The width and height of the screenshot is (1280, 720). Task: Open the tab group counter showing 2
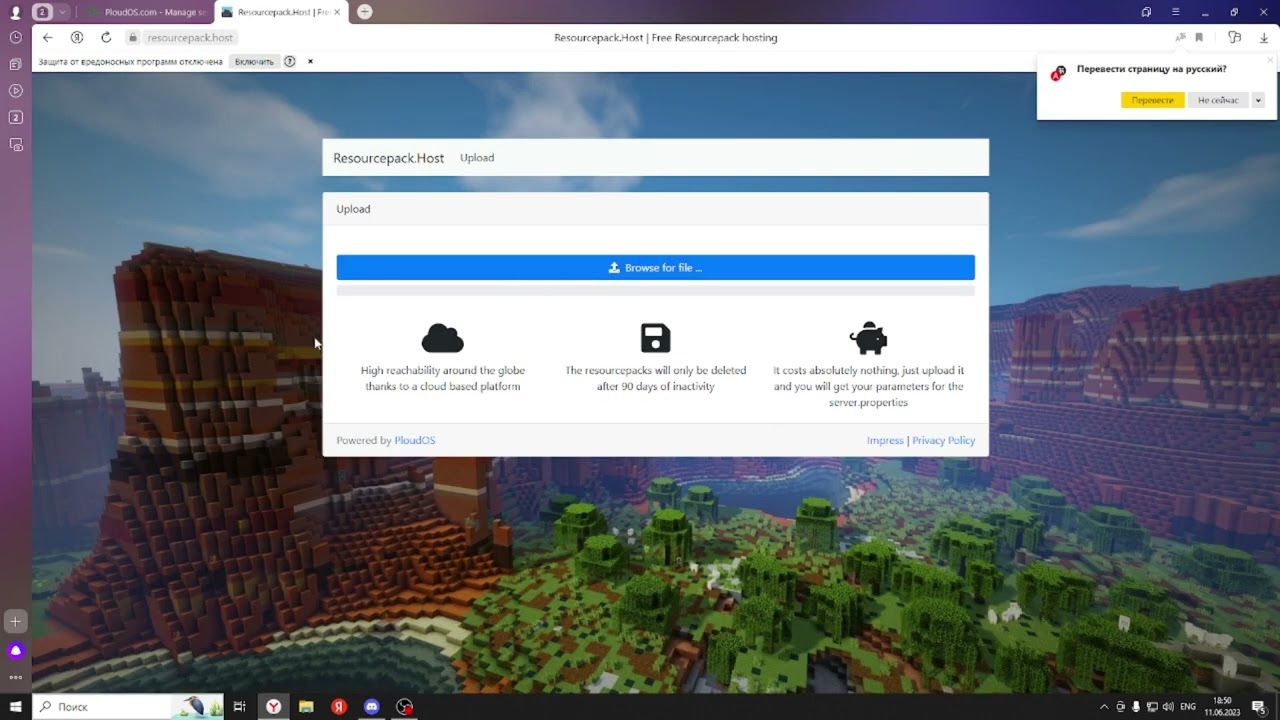(x=43, y=12)
